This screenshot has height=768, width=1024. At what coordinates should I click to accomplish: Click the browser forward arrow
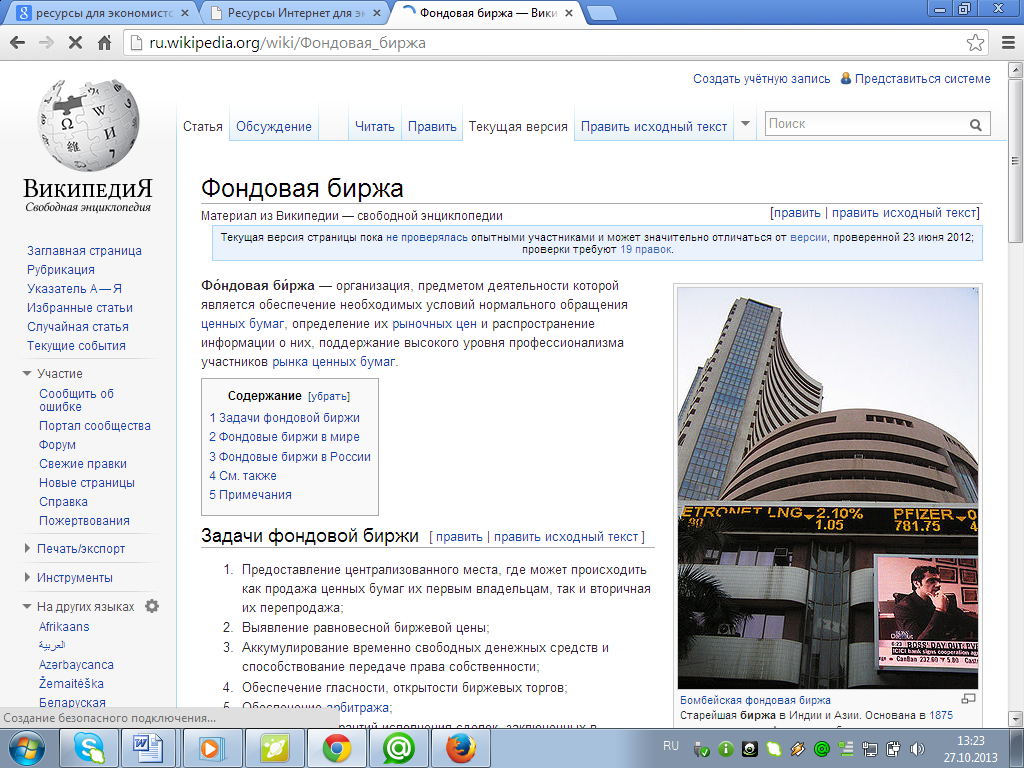tap(46, 43)
